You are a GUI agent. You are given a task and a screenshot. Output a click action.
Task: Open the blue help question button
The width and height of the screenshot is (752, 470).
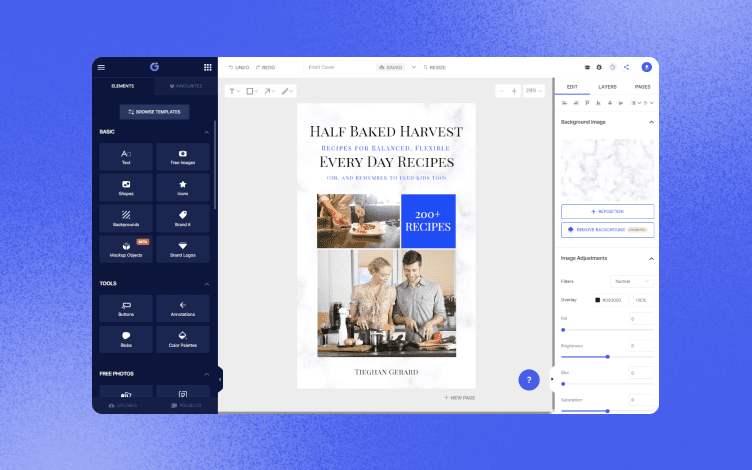click(x=529, y=380)
